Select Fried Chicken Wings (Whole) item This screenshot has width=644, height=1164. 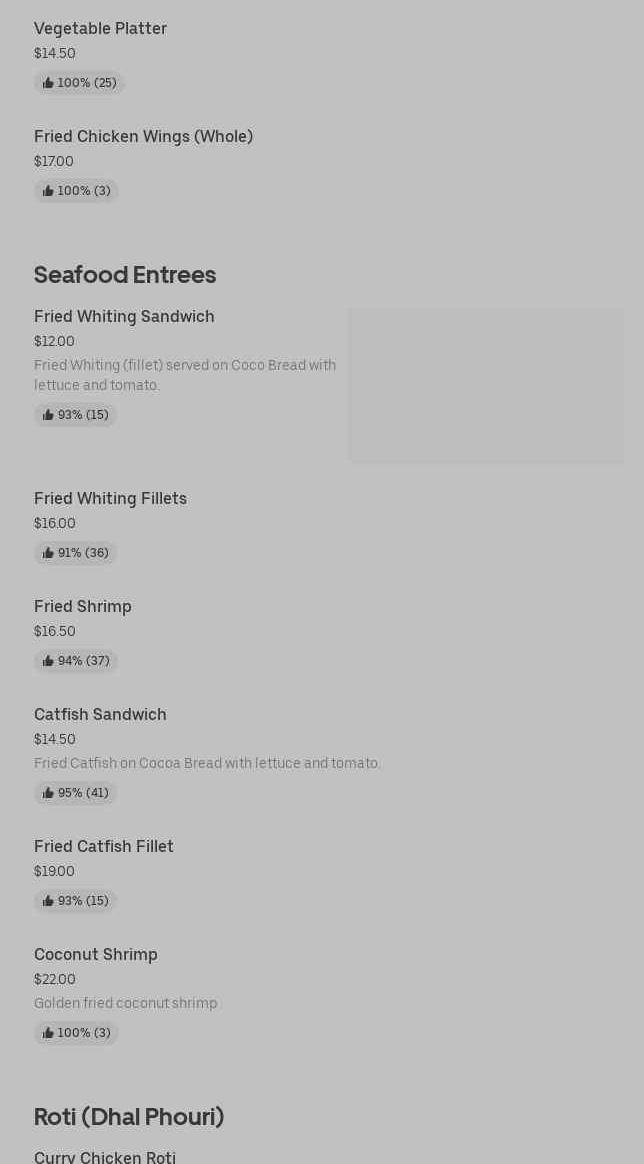[143, 137]
